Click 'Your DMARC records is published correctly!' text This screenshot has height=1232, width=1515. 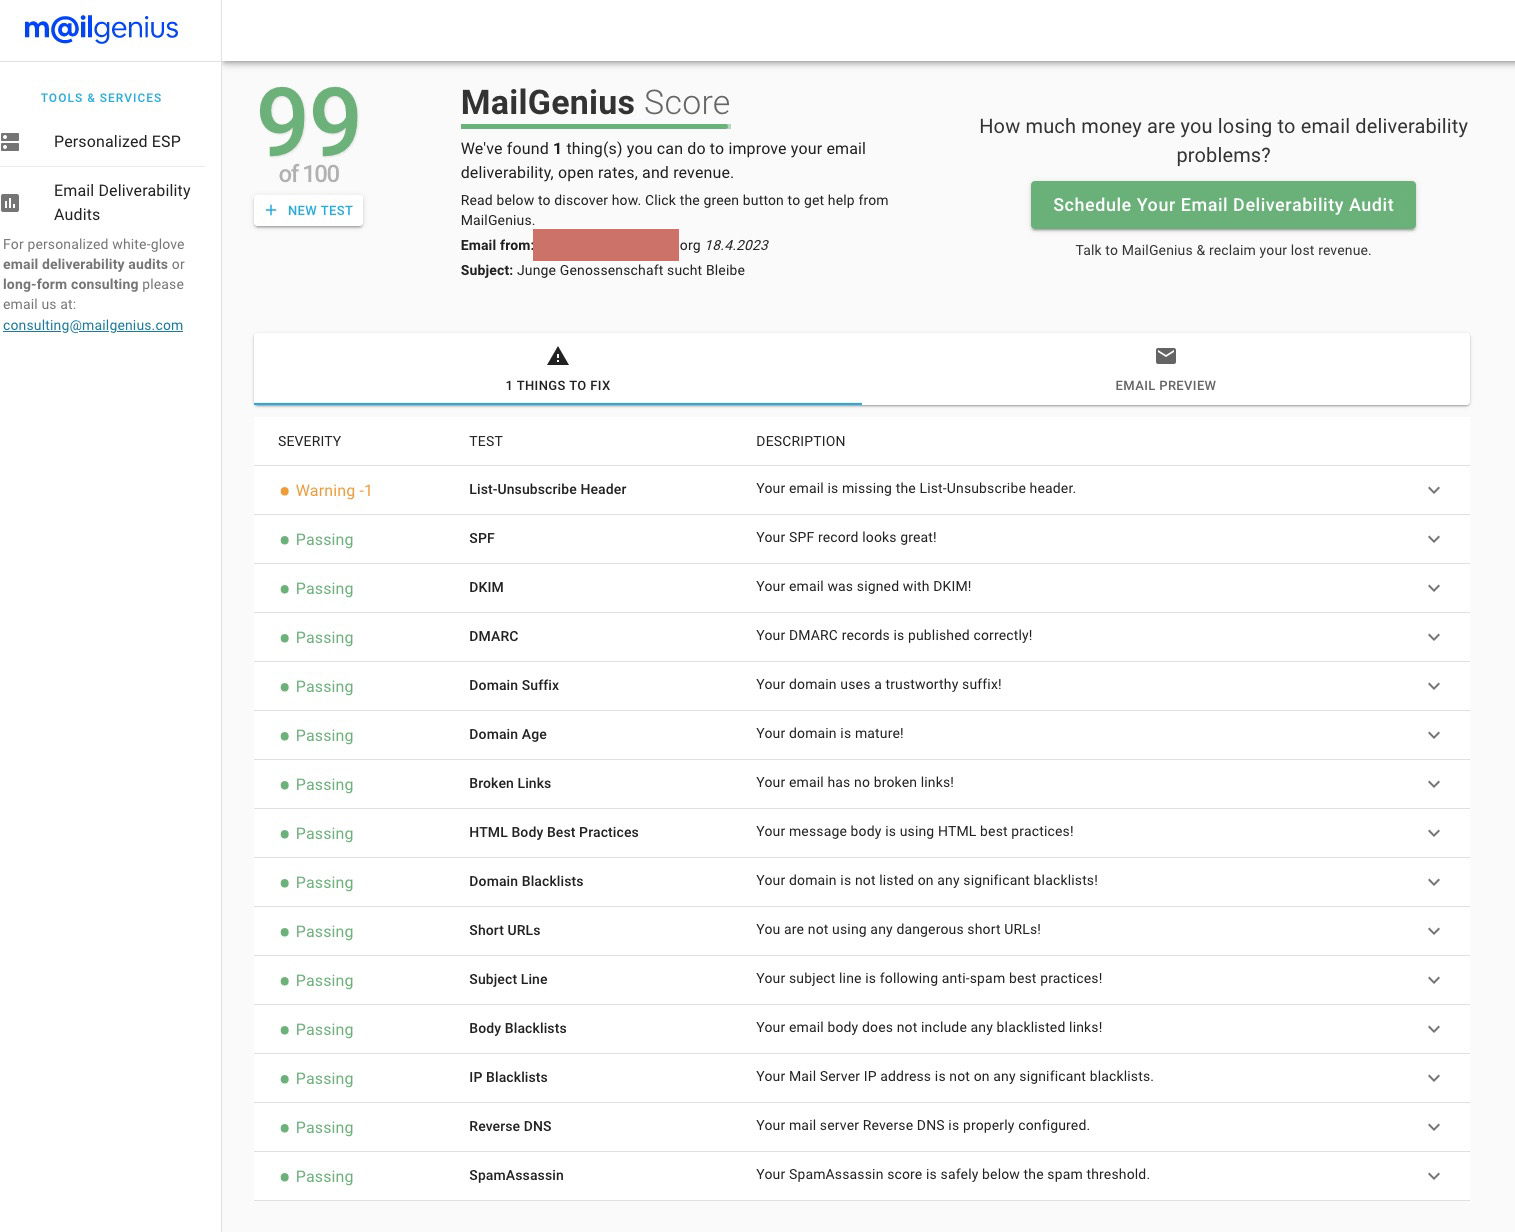pyautogui.click(x=894, y=635)
